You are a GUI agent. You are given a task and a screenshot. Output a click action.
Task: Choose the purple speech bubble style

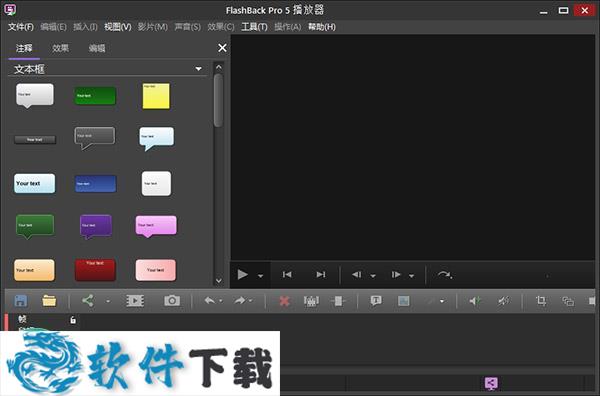tap(96, 227)
